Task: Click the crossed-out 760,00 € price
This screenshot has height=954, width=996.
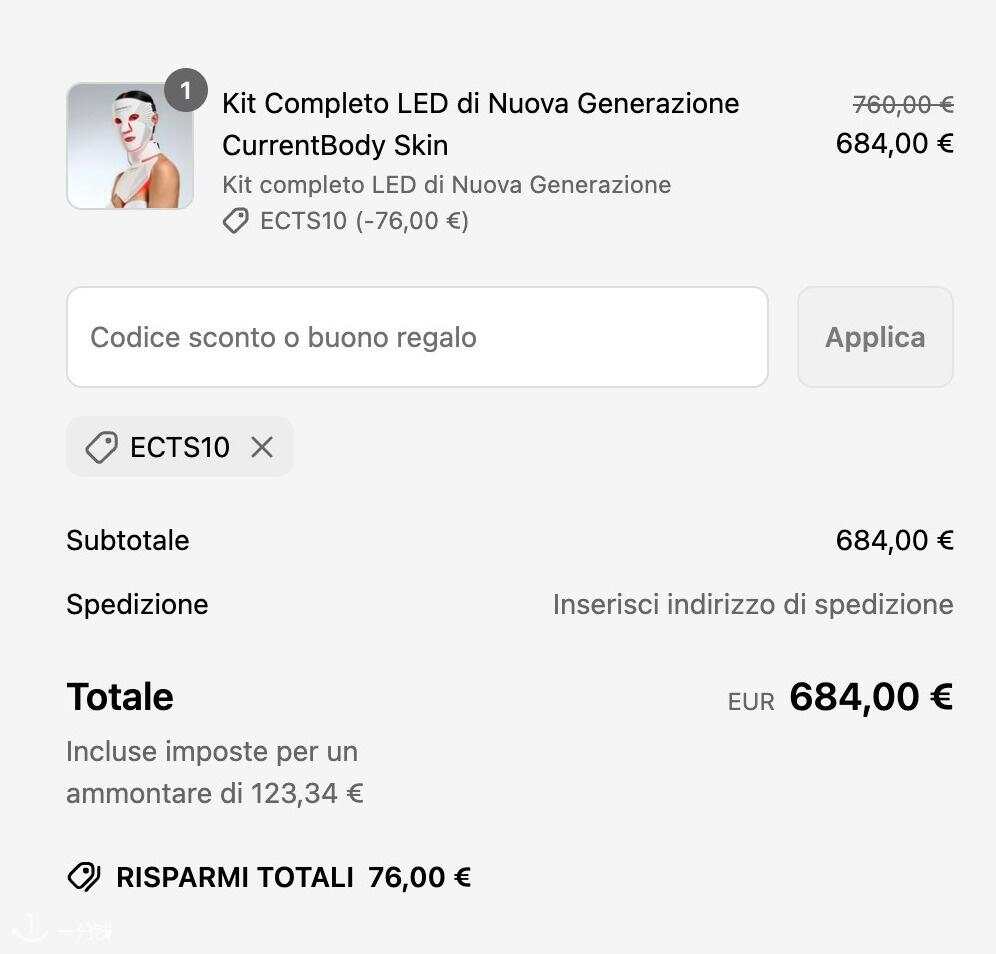Action: tap(903, 105)
